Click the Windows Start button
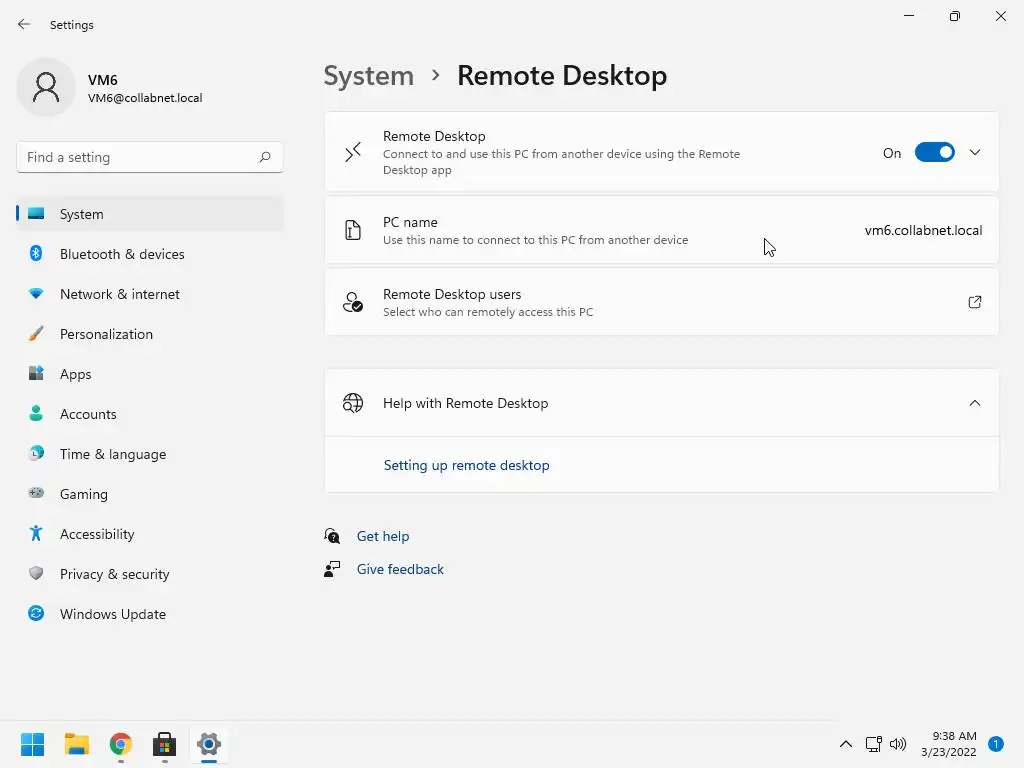This screenshot has width=1024, height=768. (33, 744)
